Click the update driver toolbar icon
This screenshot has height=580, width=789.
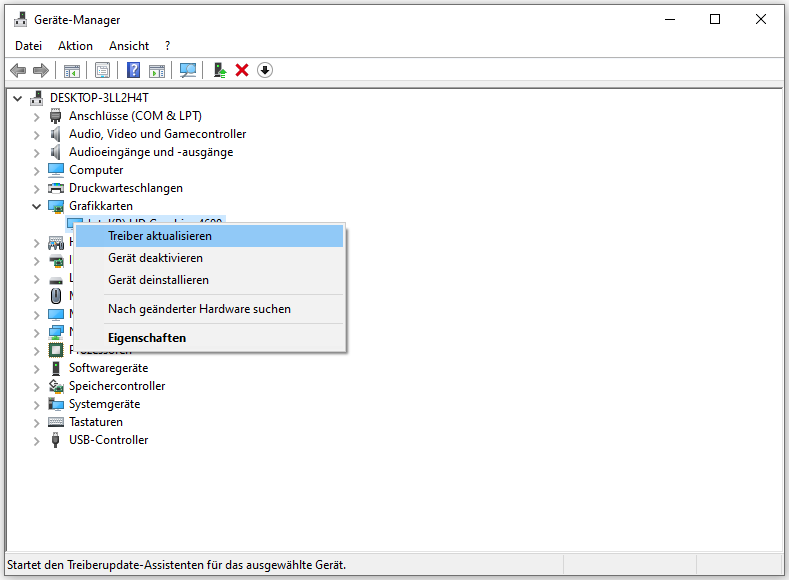click(x=220, y=70)
